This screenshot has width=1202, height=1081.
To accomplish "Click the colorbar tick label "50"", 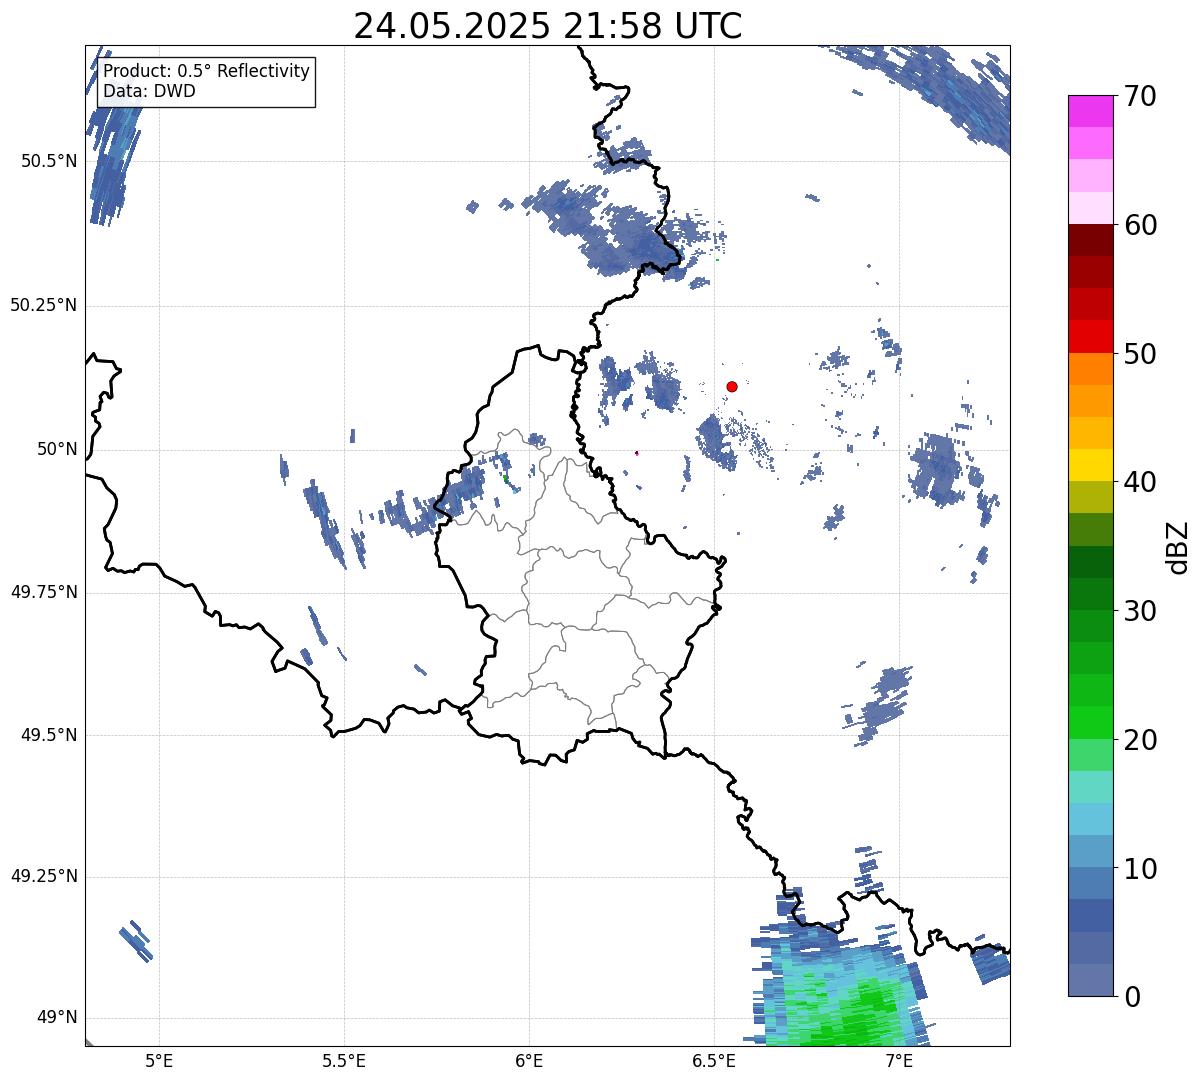I will pyautogui.click(x=1140, y=354).
